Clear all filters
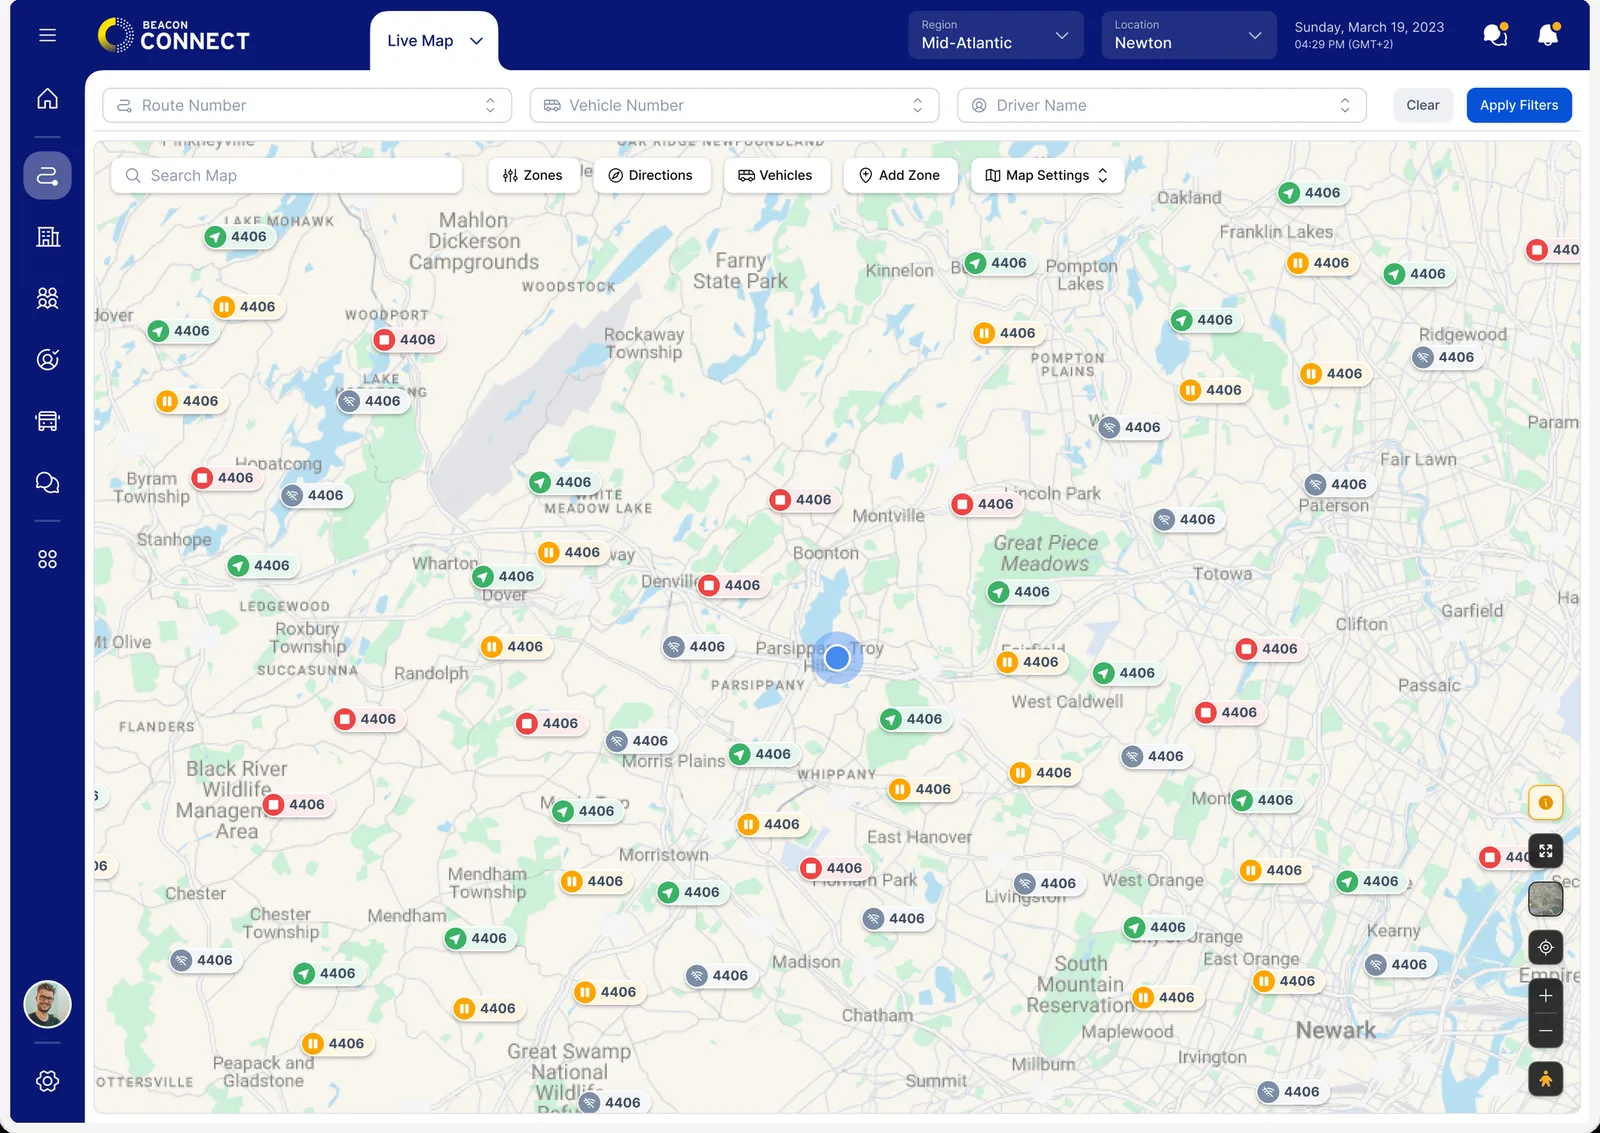The height and width of the screenshot is (1133, 1600). coord(1423,105)
